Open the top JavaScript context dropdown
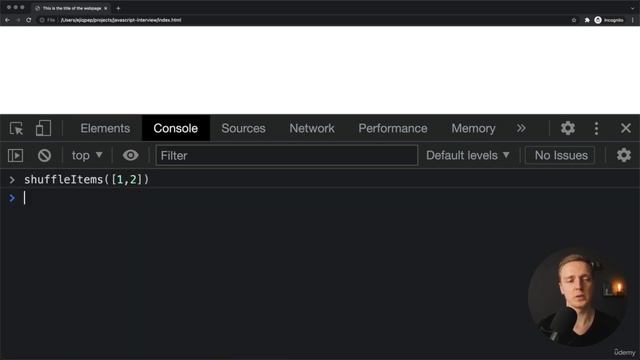Screen dimensions: 640x360 (87, 156)
